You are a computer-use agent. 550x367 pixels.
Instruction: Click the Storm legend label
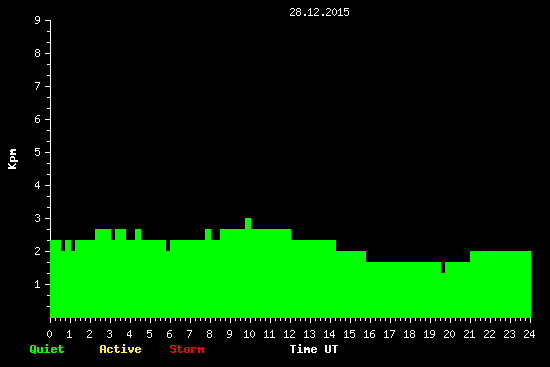point(187,349)
